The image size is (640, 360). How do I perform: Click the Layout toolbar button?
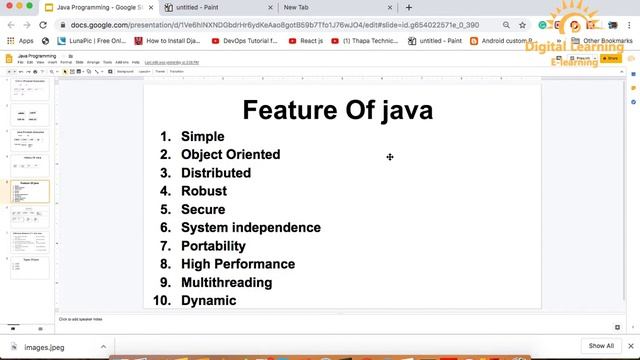tap(144, 72)
